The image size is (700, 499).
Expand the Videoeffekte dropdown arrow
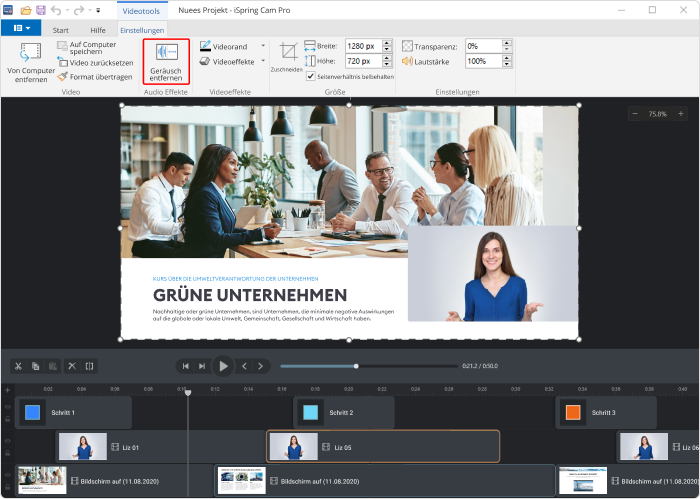[263, 61]
